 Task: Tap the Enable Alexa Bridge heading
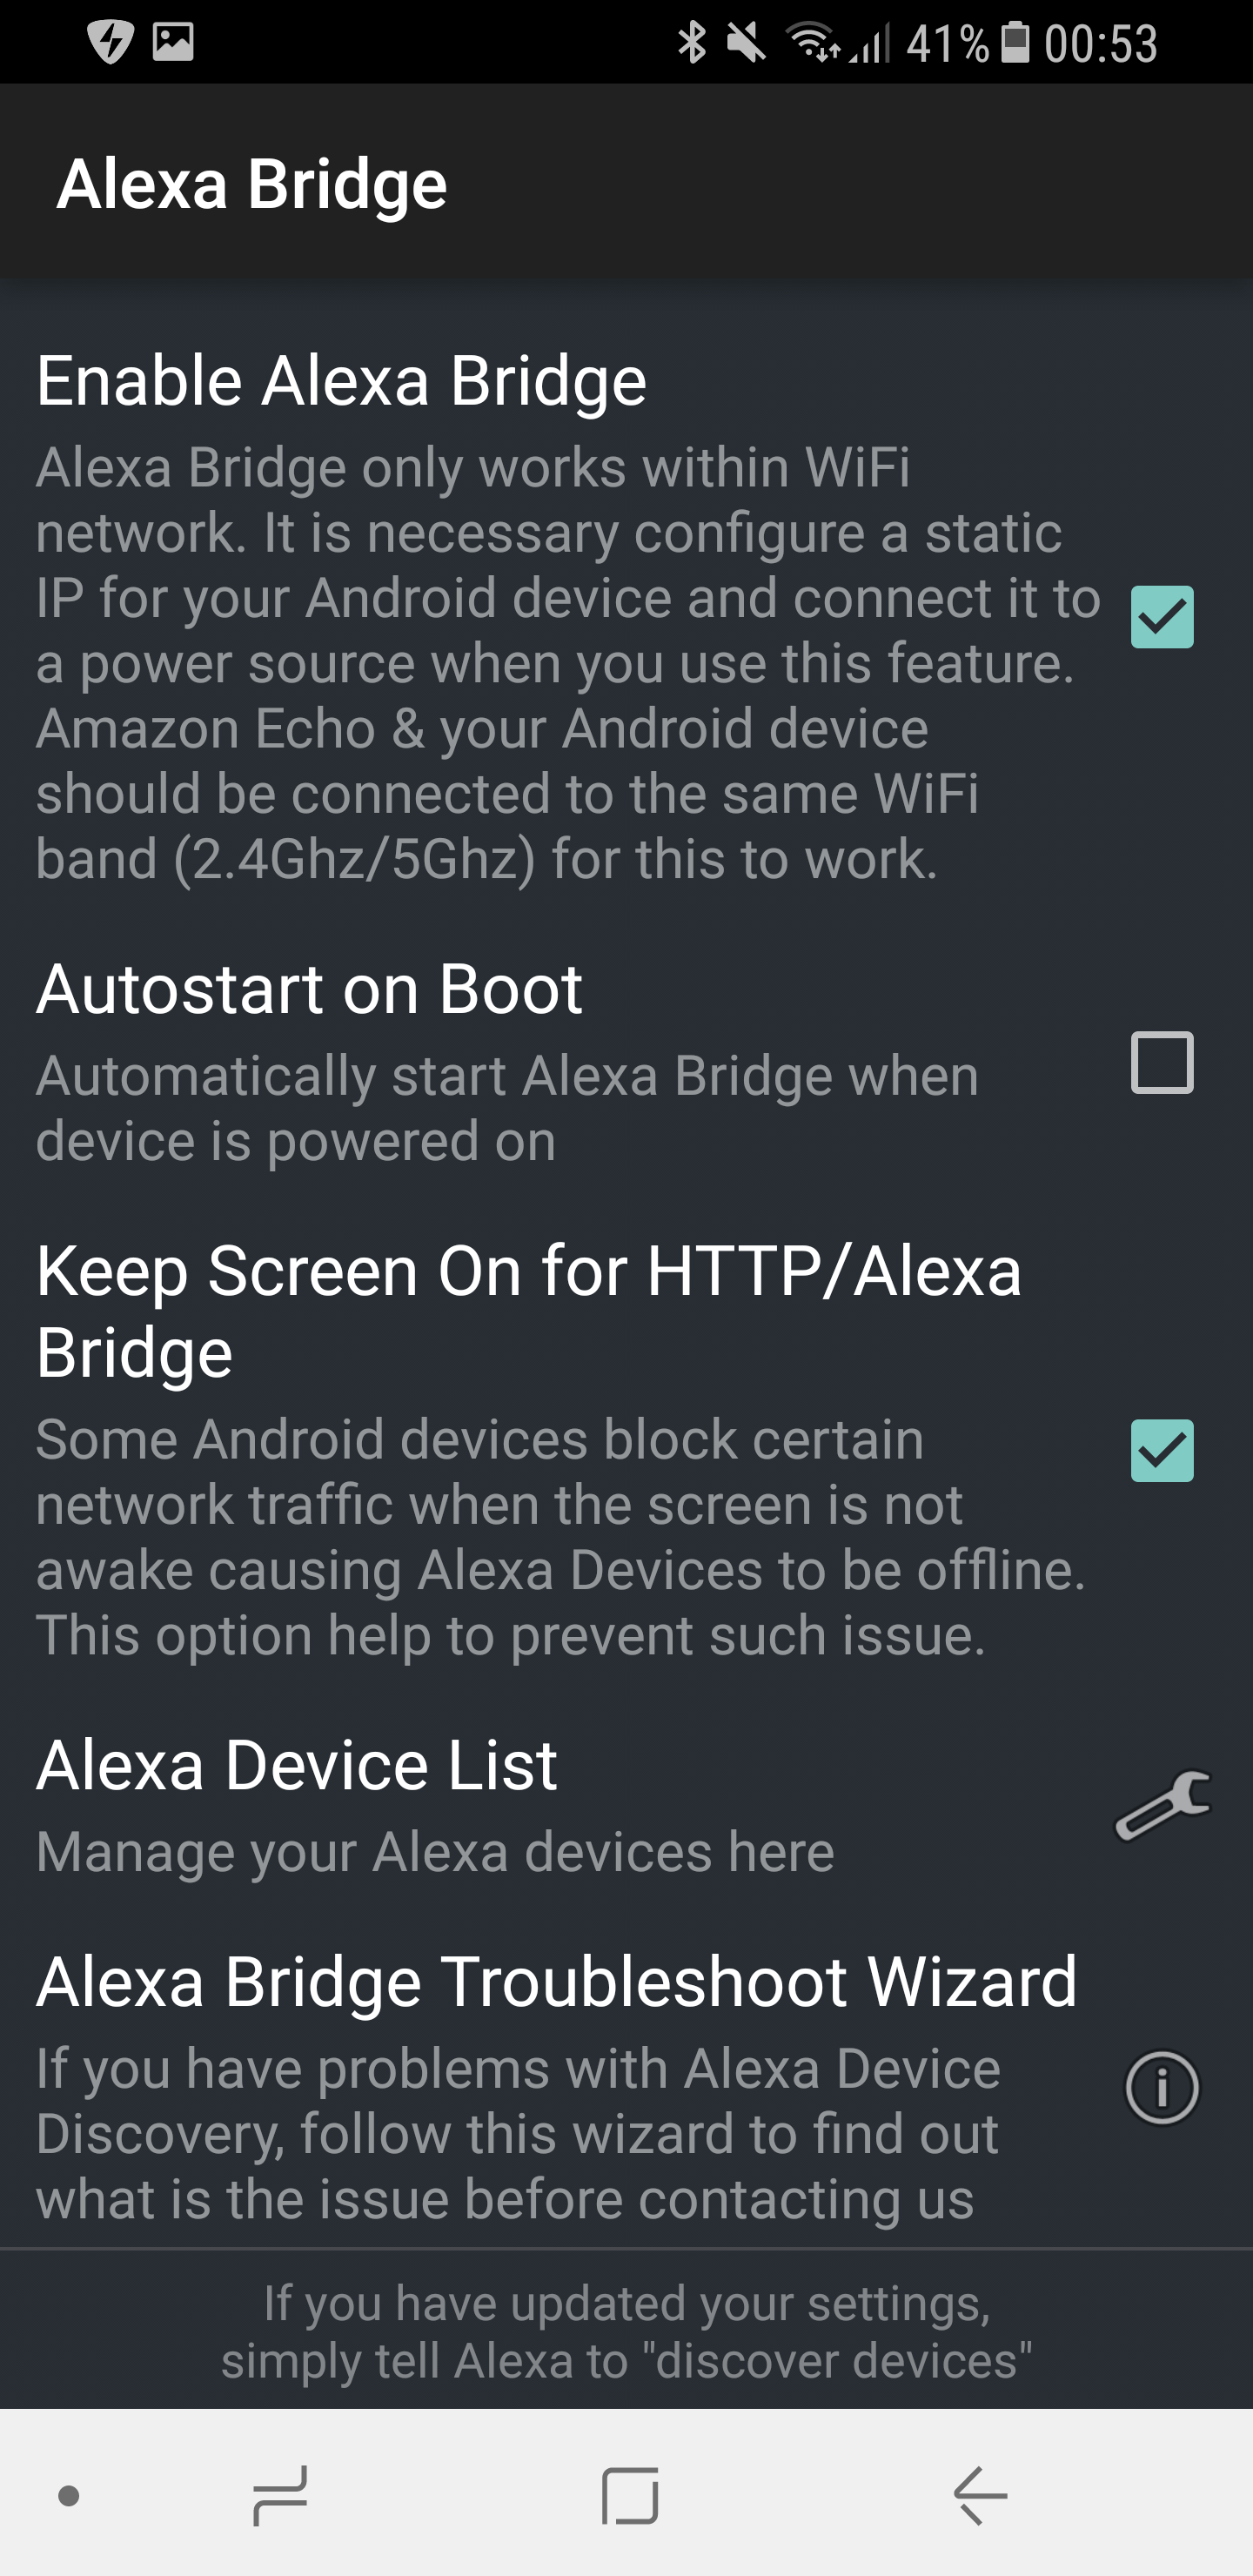point(341,381)
